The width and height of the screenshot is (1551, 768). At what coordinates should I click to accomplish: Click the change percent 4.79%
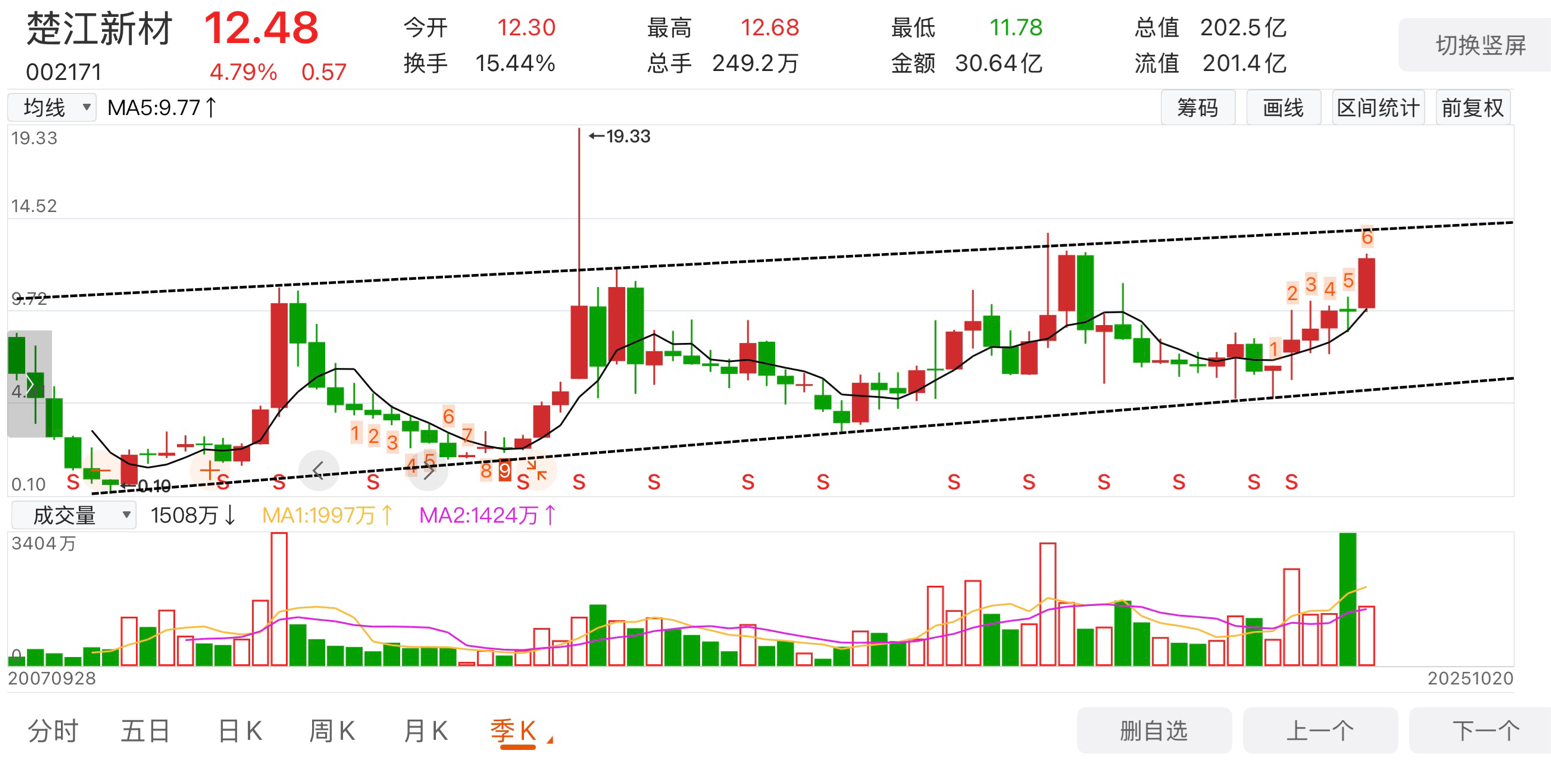pyautogui.click(x=243, y=72)
